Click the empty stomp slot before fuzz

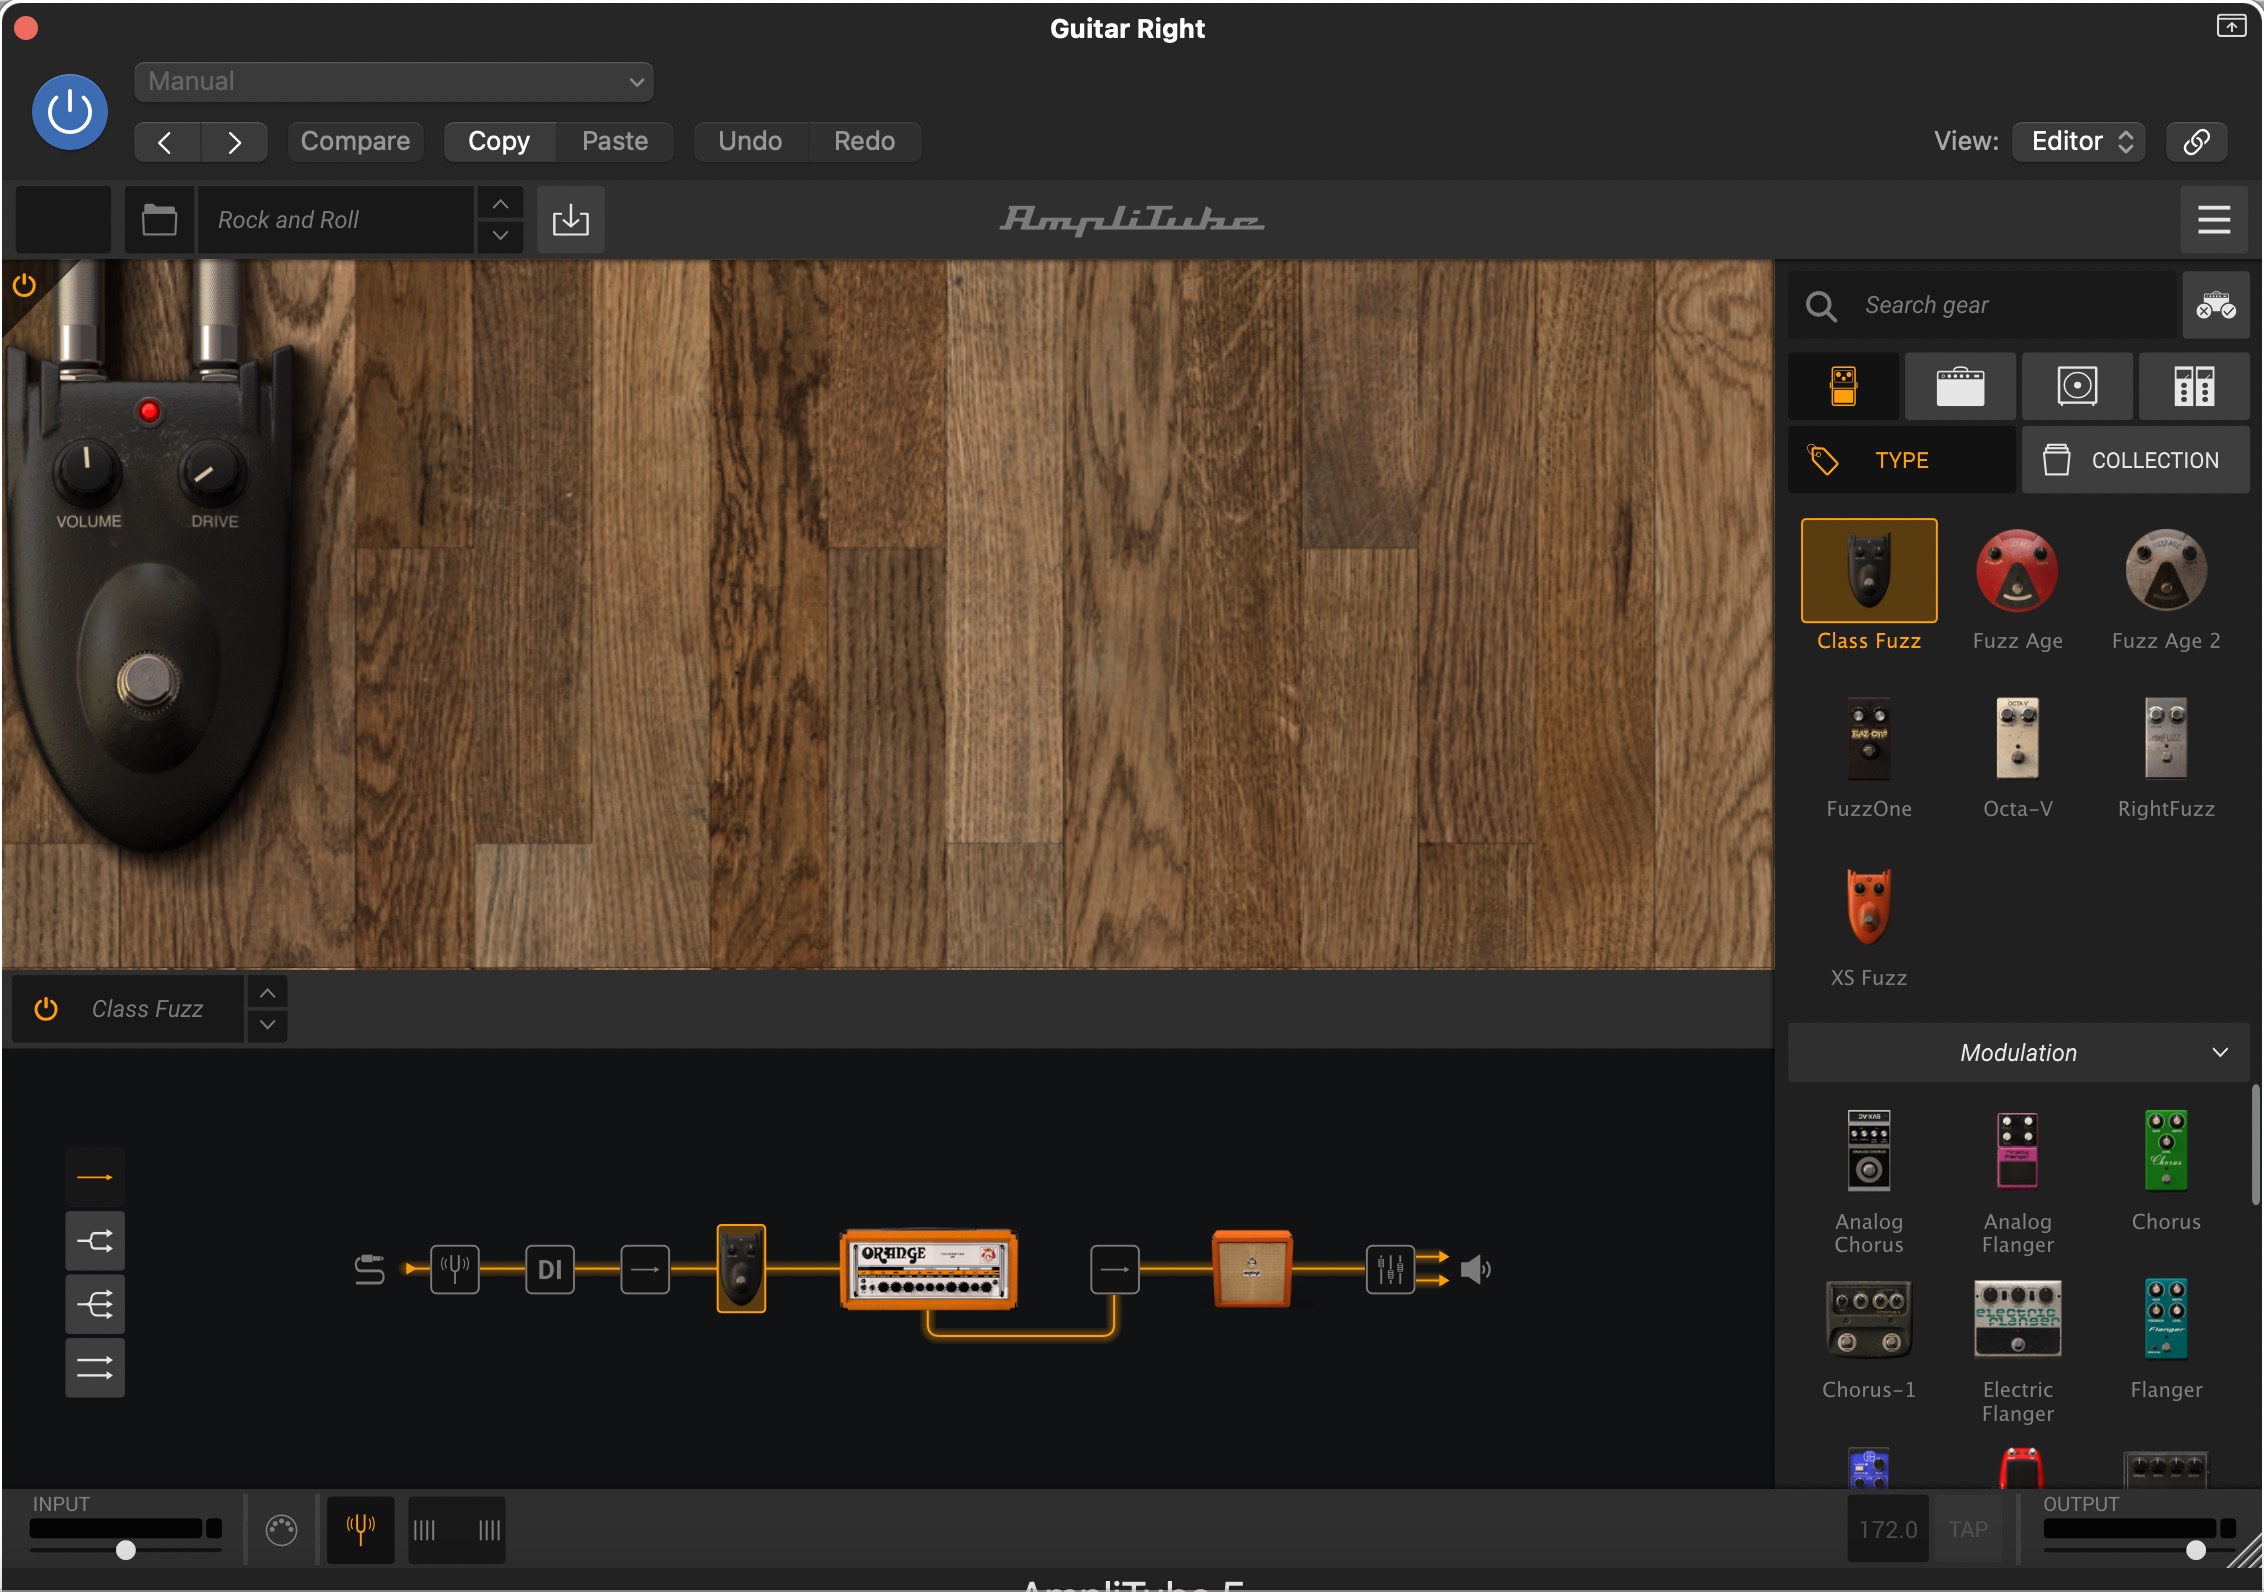[x=645, y=1270]
